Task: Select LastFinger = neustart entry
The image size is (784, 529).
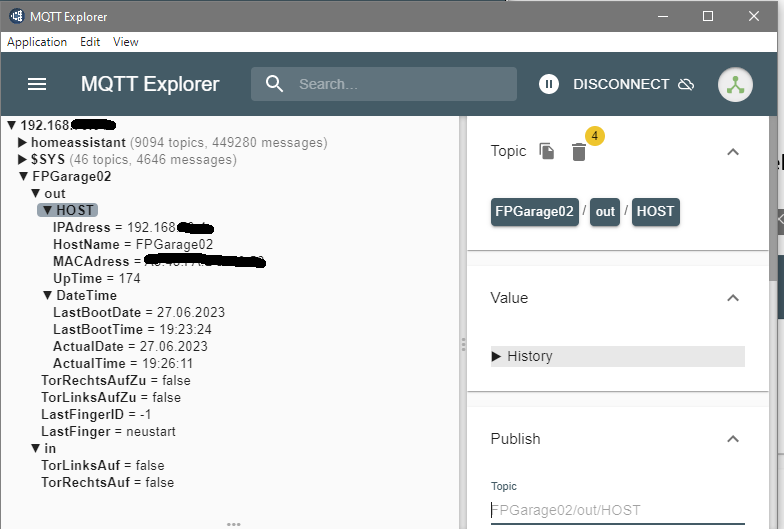Action: coord(108,432)
